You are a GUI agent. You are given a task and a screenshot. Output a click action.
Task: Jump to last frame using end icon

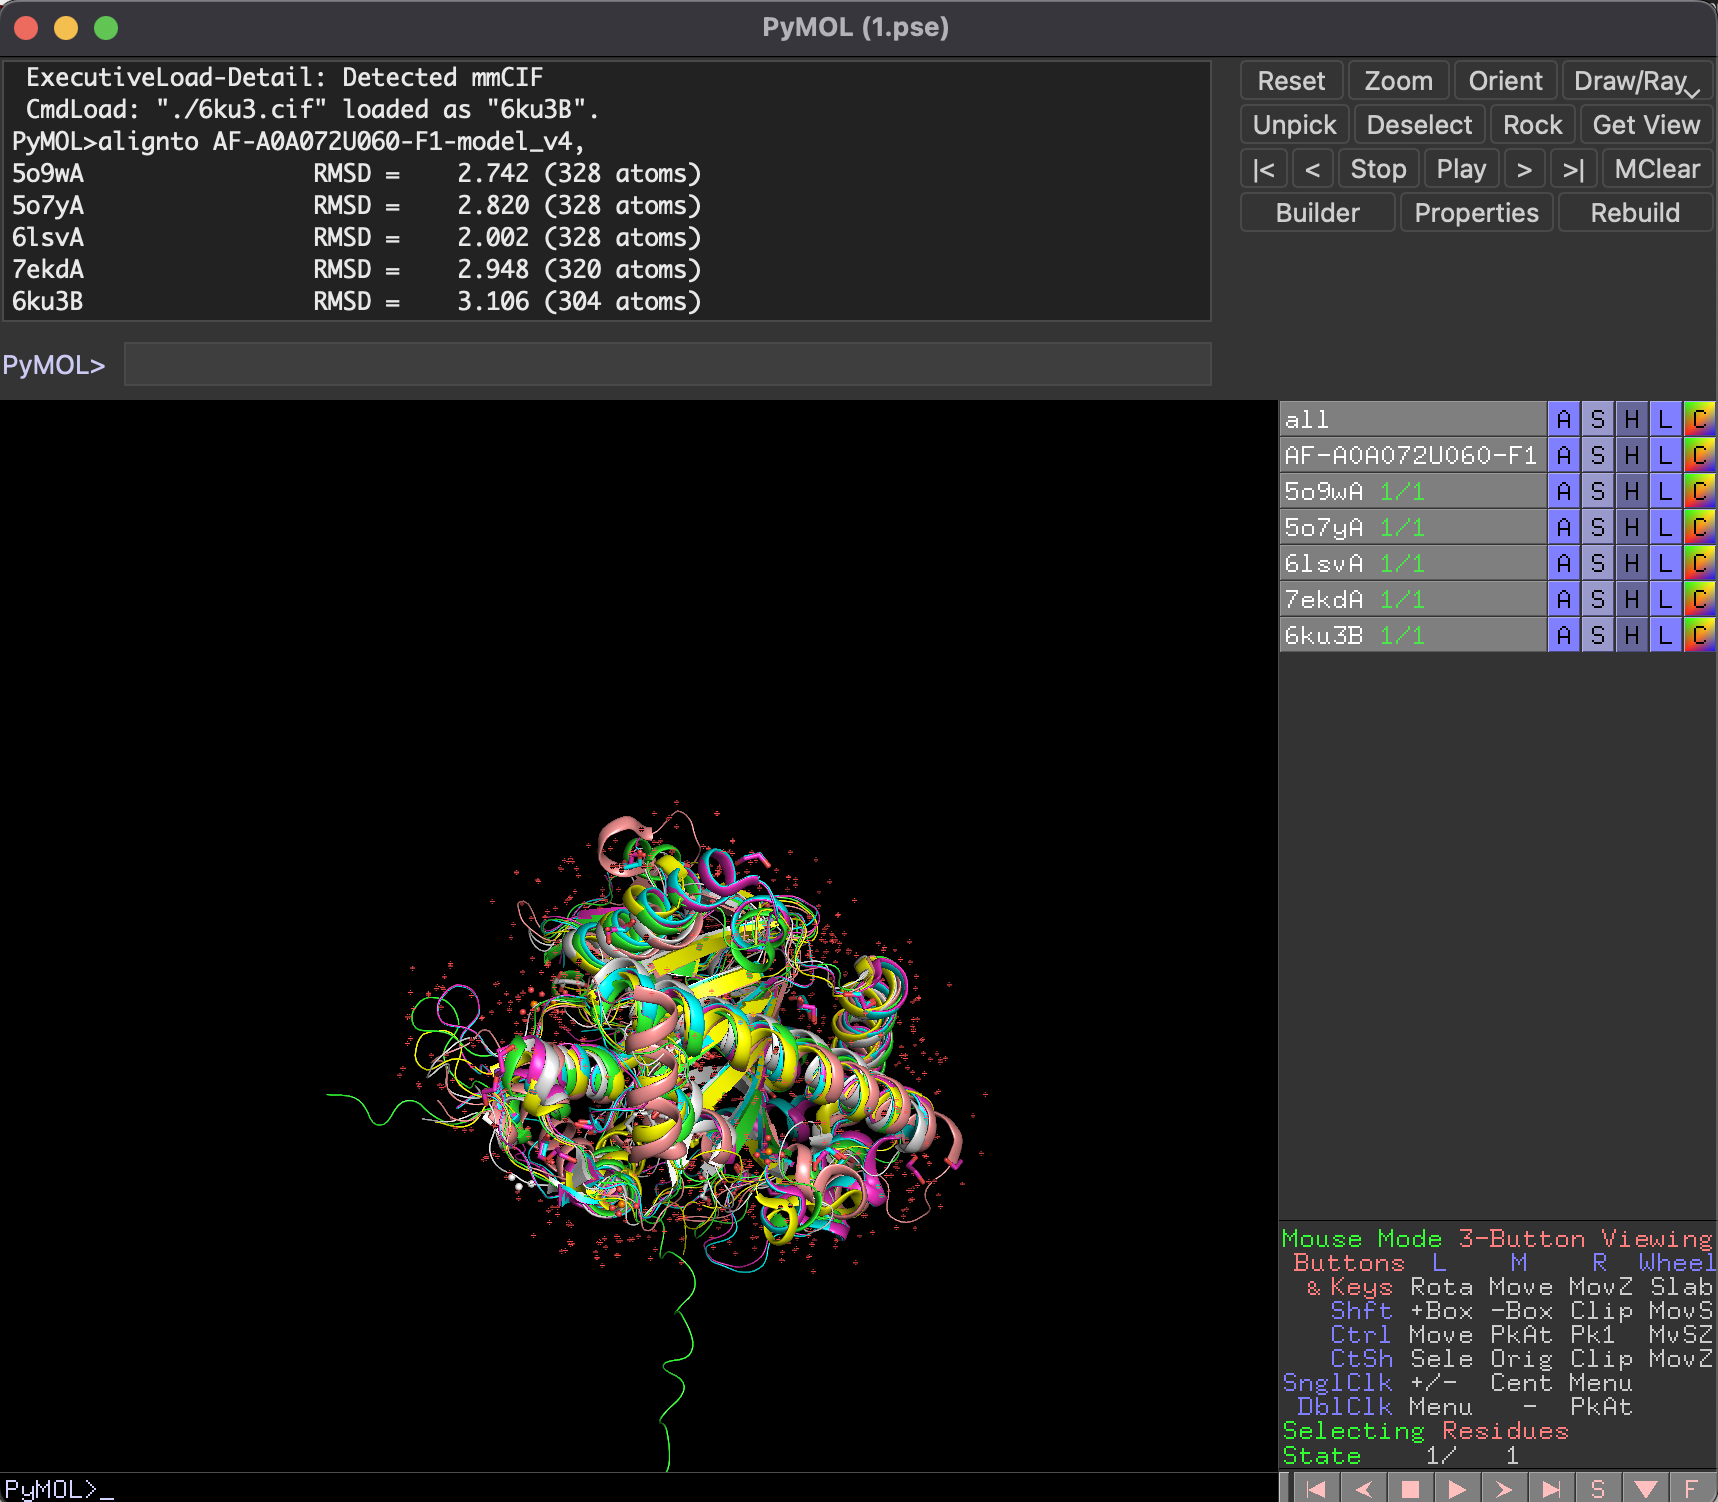click(x=1551, y=1488)
